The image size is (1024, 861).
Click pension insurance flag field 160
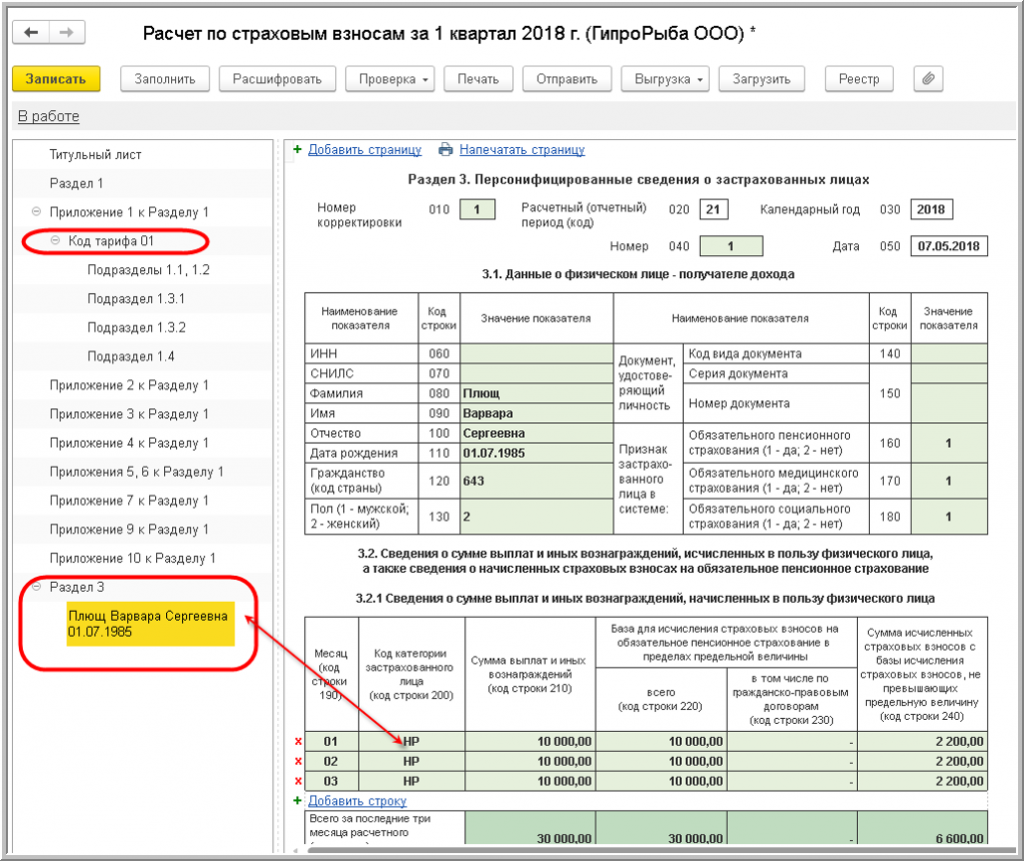949,443
